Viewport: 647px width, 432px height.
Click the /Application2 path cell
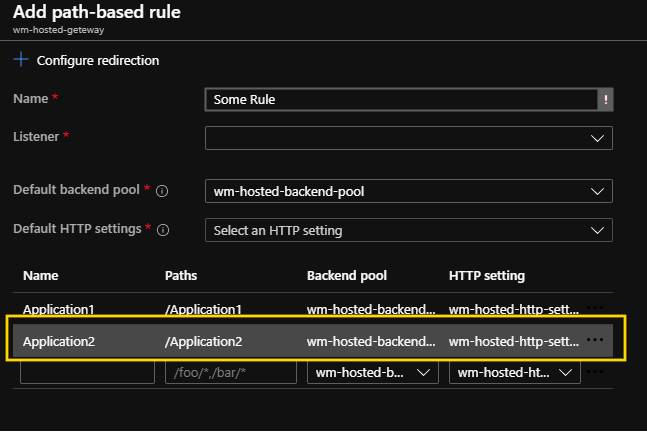coord(203,342)
